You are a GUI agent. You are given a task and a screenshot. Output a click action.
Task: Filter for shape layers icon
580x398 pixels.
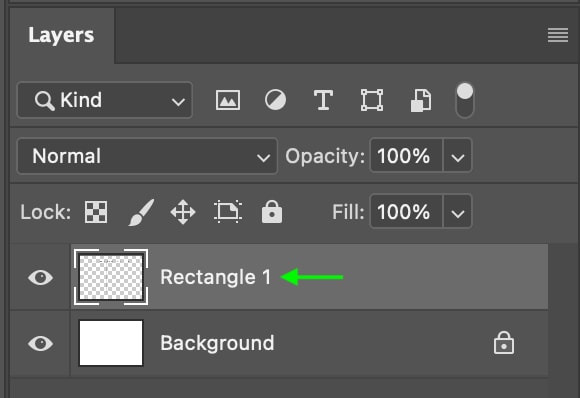click(372, 100)
